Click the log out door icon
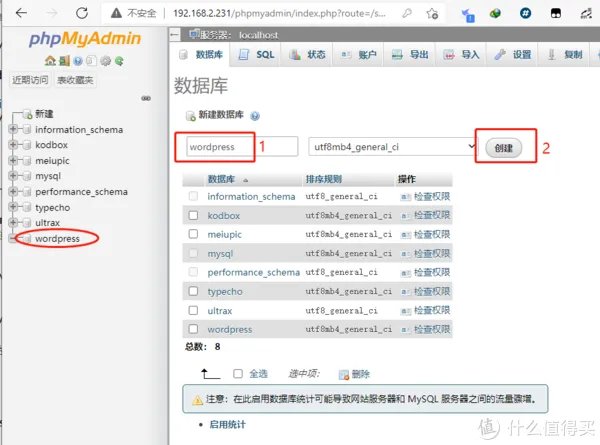The width and height of the screenshot is (600, 445). click(x=64, y=60)
